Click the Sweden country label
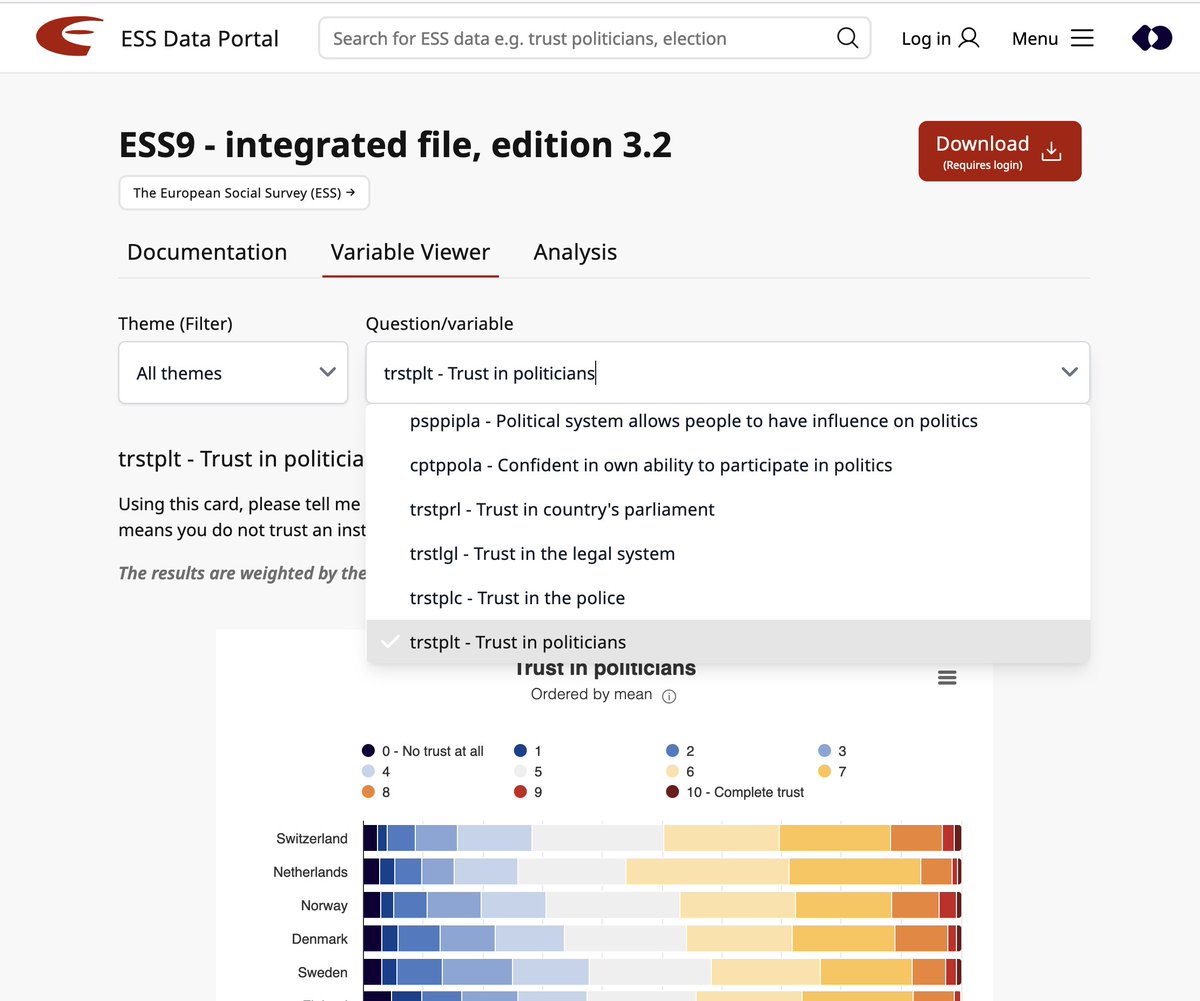Viewport: 1200px width, 1001px height. point(323,972)
